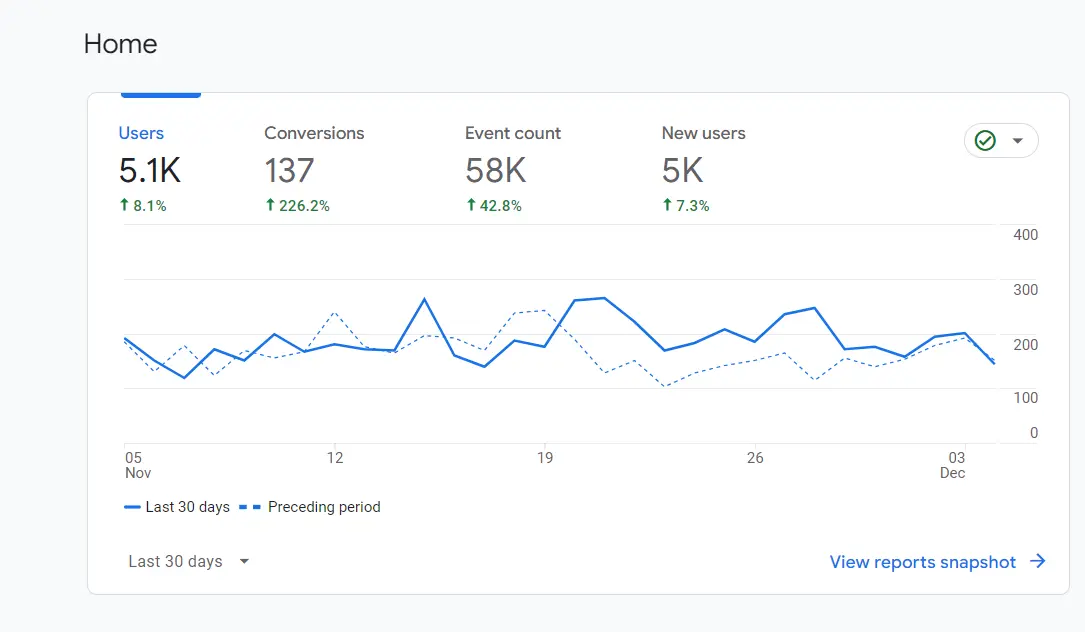Click the Last 30 days solid-line legend icon

point(134,507)
